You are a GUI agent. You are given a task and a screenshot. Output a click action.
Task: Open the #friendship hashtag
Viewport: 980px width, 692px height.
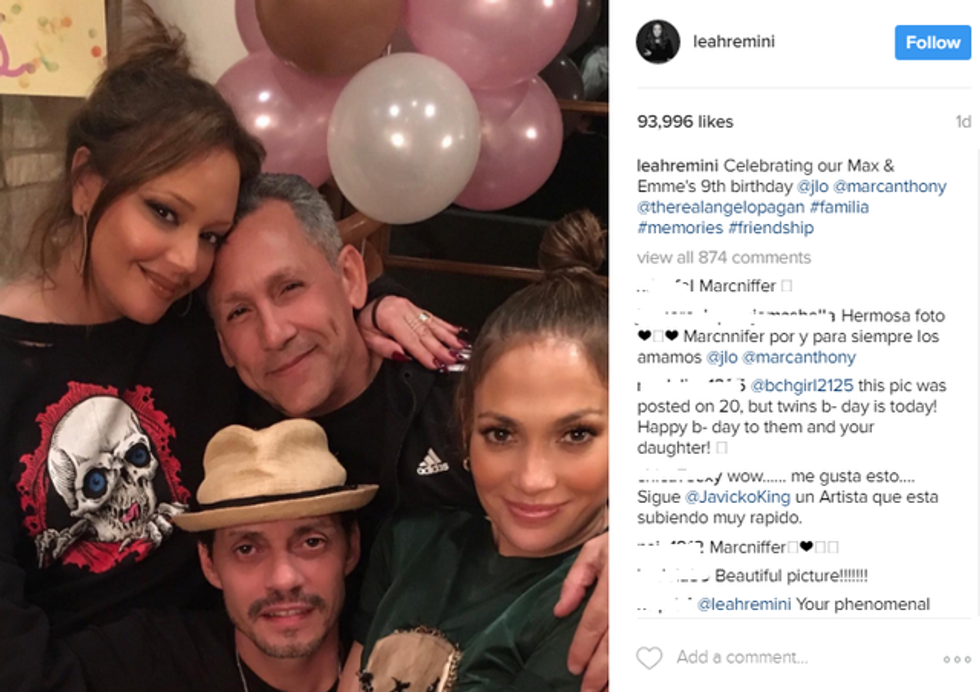point(771,228)
